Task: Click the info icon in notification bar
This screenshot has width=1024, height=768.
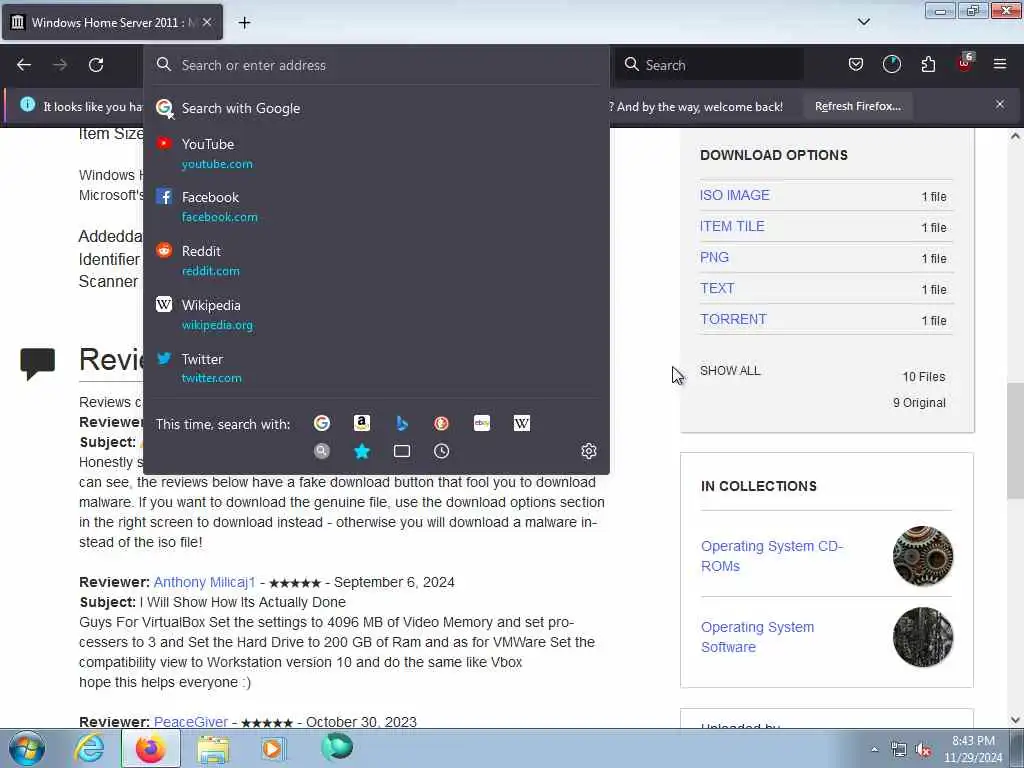Action: coord(27,104)
